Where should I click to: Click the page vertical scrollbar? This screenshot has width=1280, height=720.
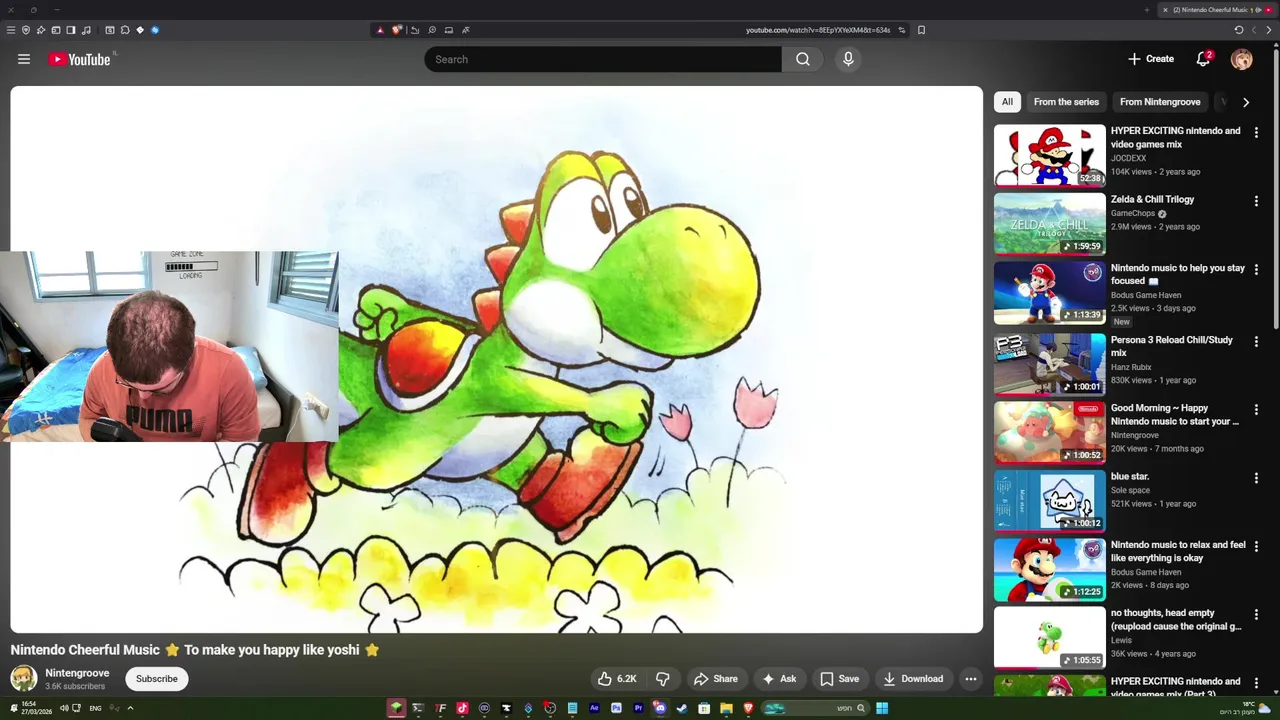click(x=1275, y=190)
